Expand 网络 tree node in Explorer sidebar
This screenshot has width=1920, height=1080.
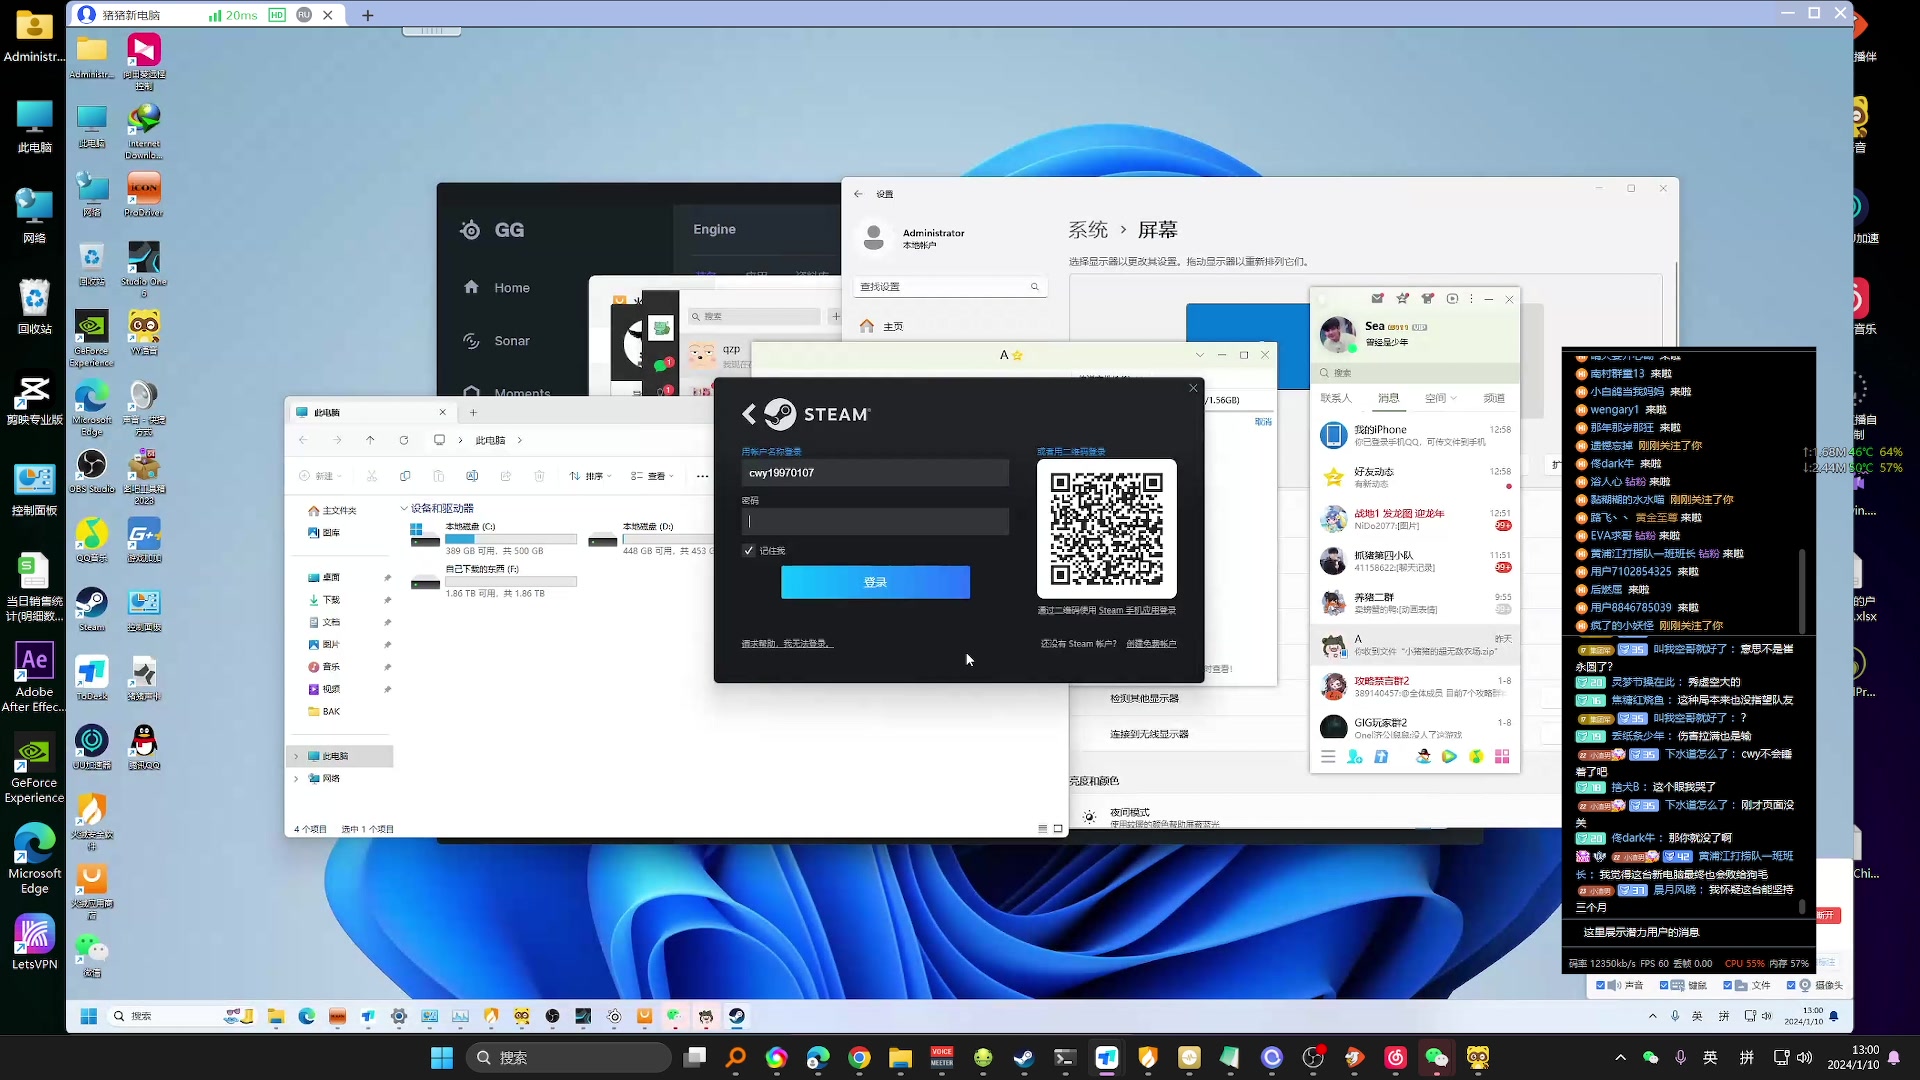coord(296,778)
